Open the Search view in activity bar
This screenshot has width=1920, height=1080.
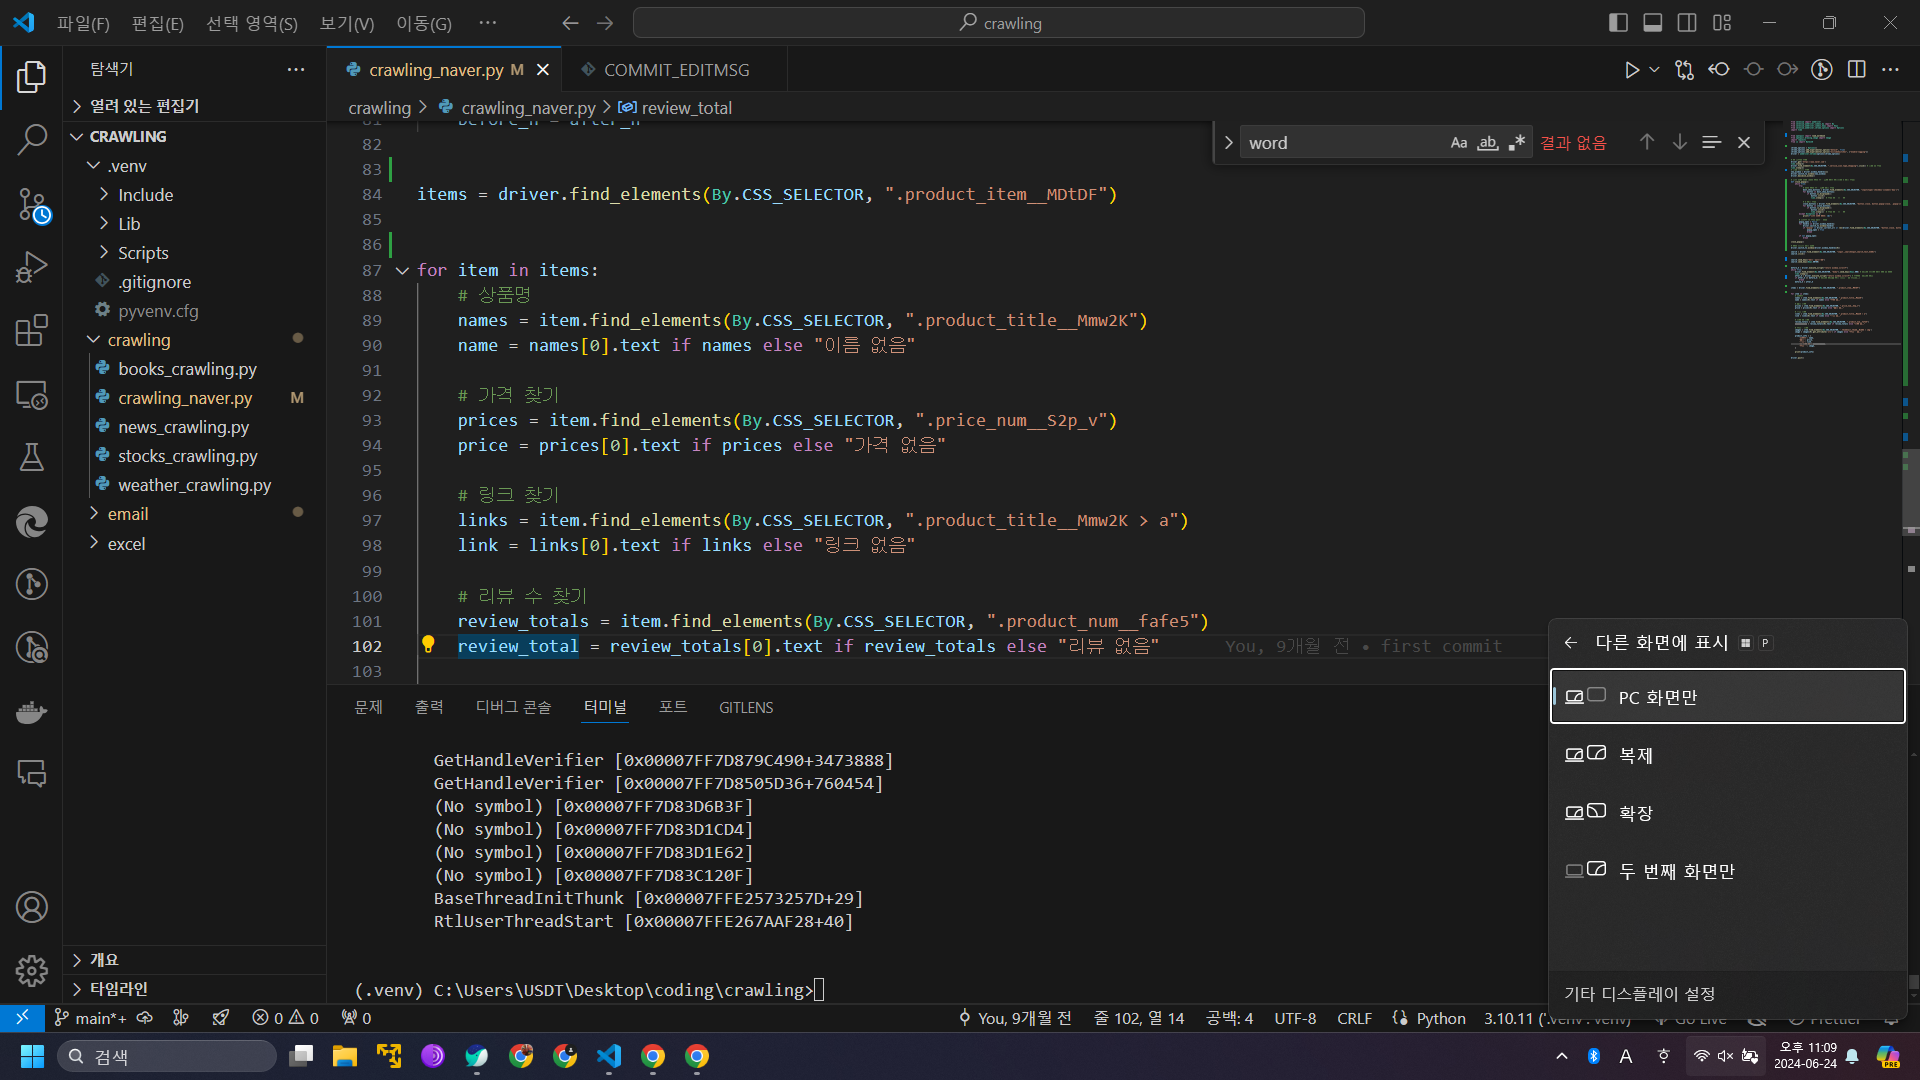tap(31, 140)
